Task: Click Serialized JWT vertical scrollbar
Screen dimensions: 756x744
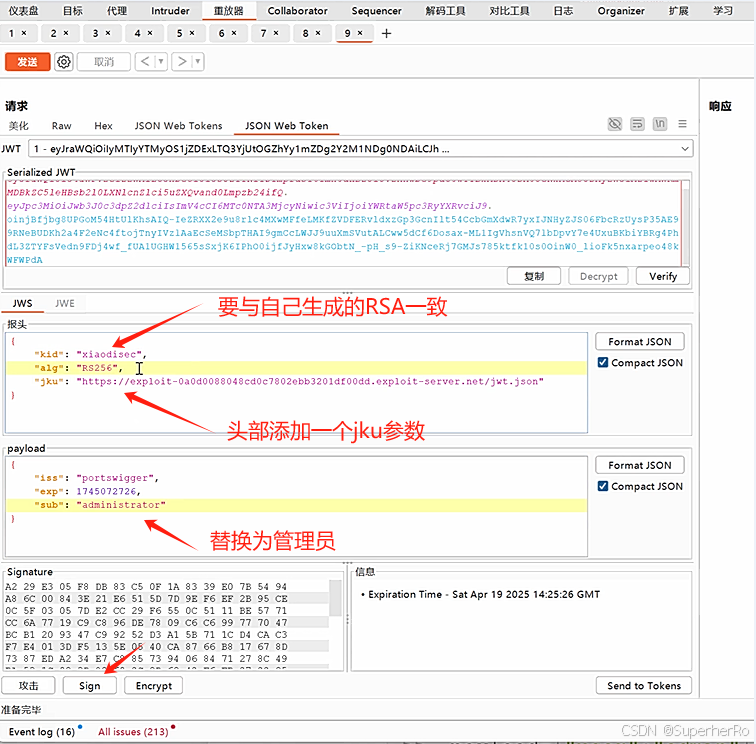Action: point(687,223)
